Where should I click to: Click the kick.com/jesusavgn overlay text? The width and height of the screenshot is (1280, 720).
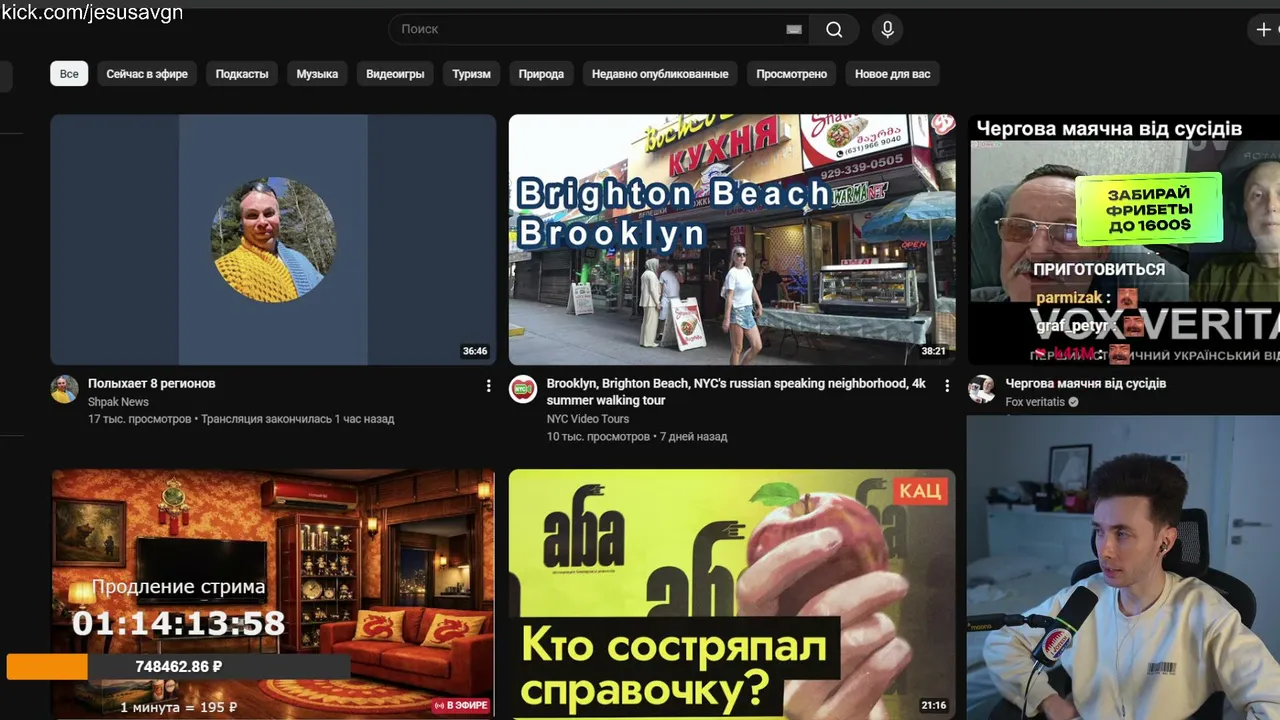92,12
